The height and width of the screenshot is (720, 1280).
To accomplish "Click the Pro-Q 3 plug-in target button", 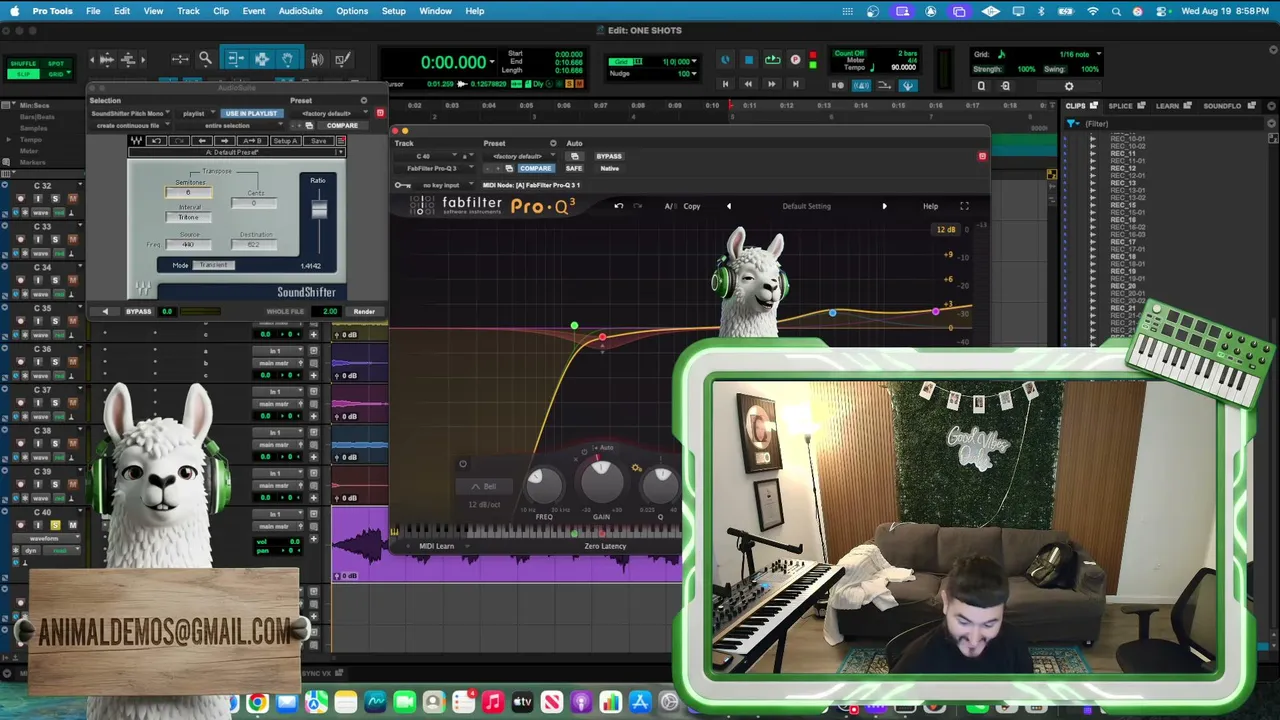I will tap(982, 156).
